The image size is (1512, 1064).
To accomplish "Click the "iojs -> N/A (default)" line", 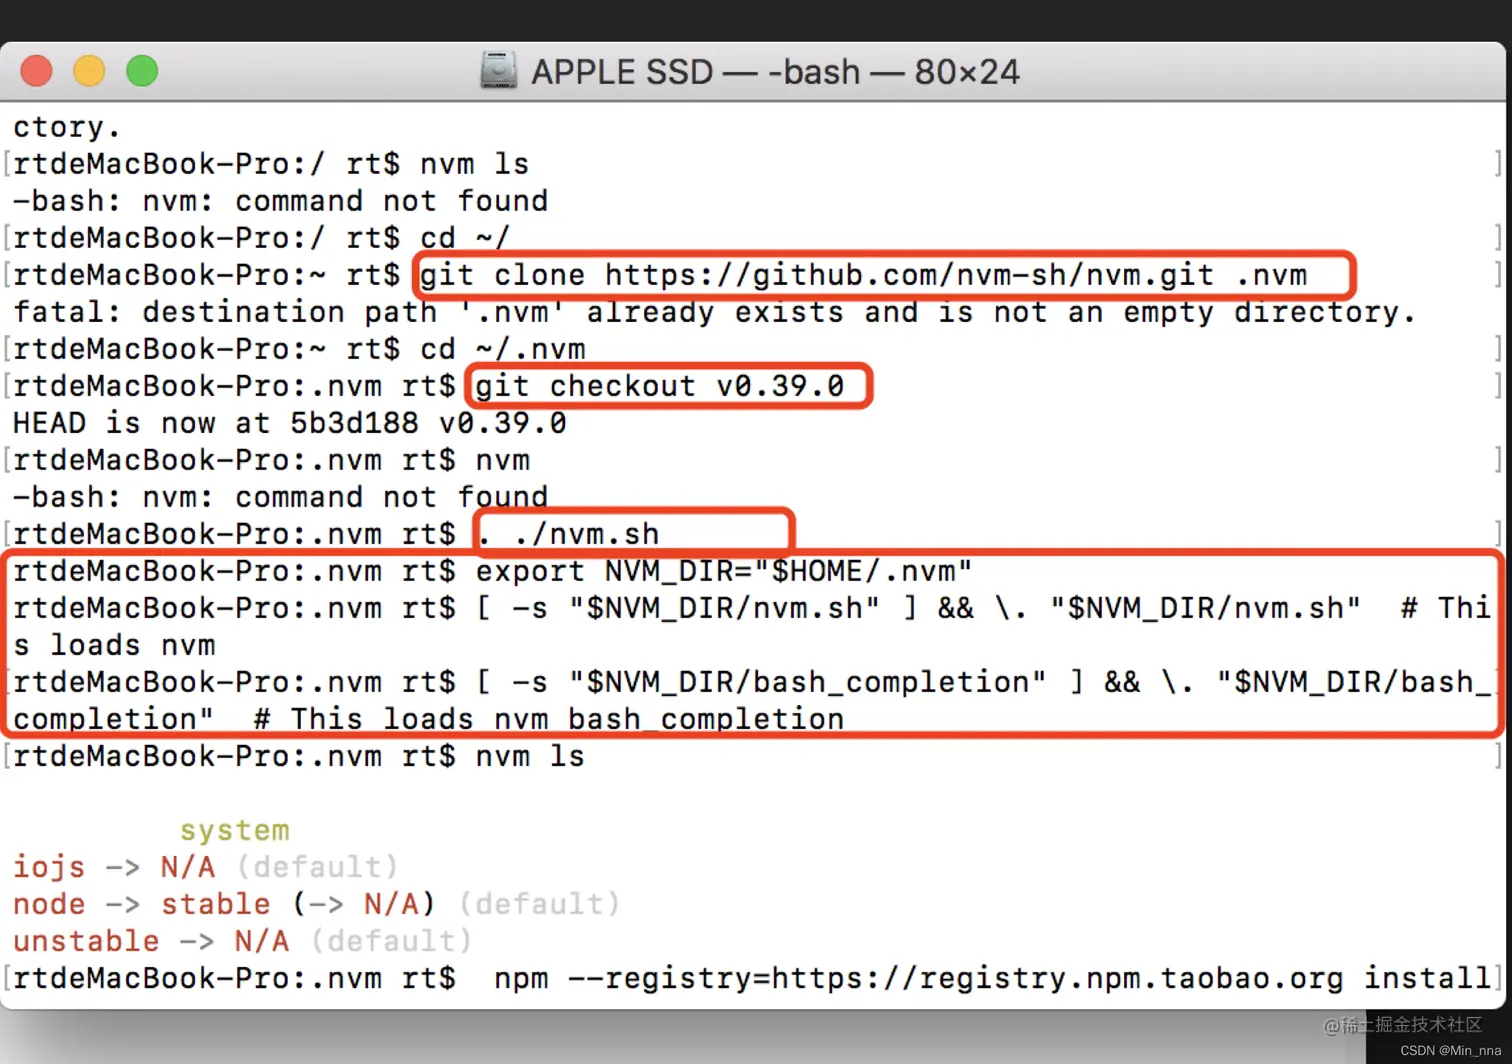I will [x=205, y=867].
